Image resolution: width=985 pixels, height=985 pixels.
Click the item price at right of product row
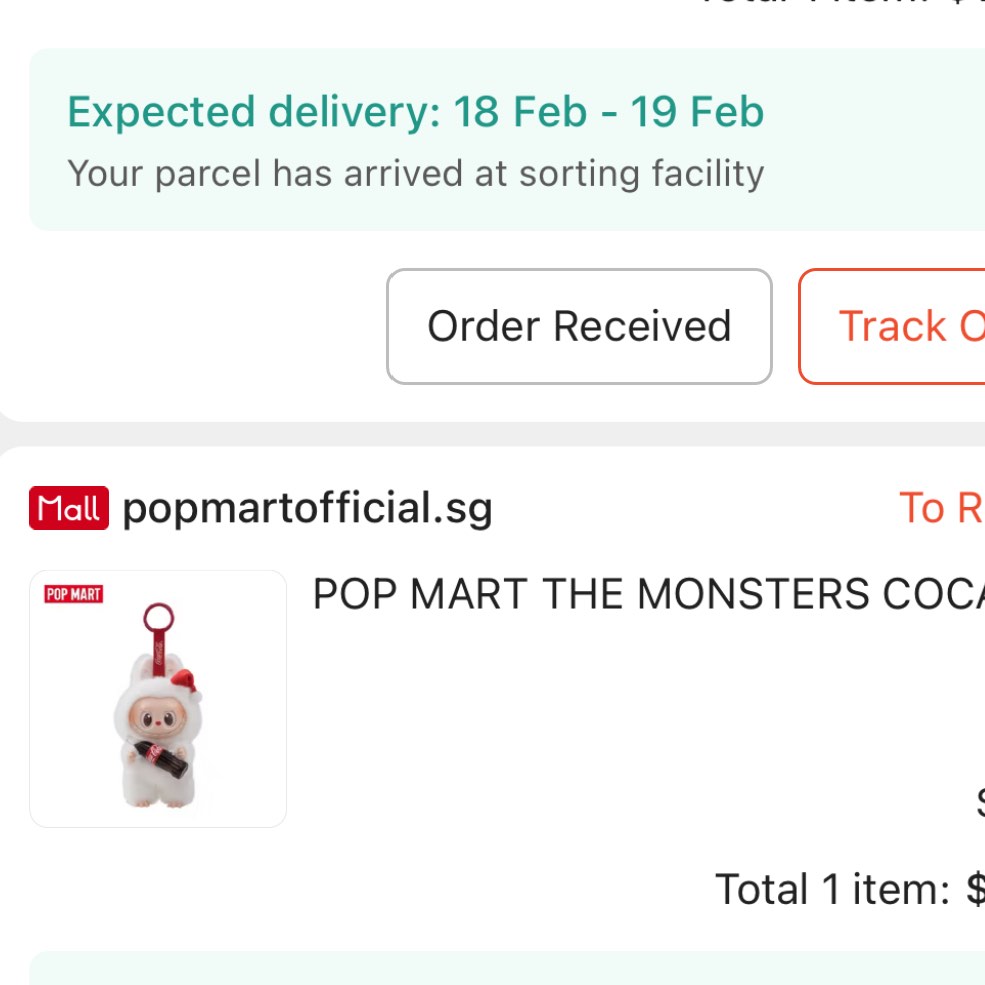(x=978, y=800)
